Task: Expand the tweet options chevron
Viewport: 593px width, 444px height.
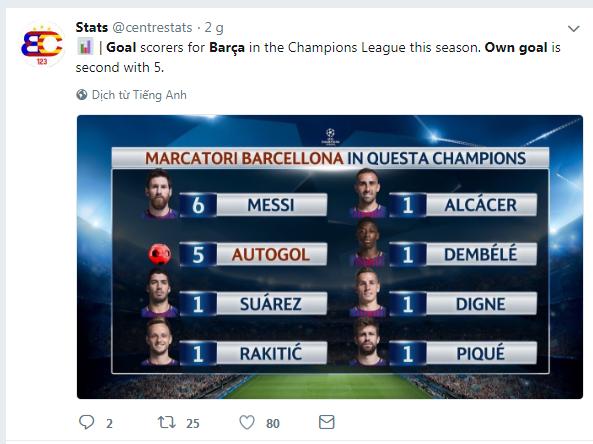Action: coord(574,28)
